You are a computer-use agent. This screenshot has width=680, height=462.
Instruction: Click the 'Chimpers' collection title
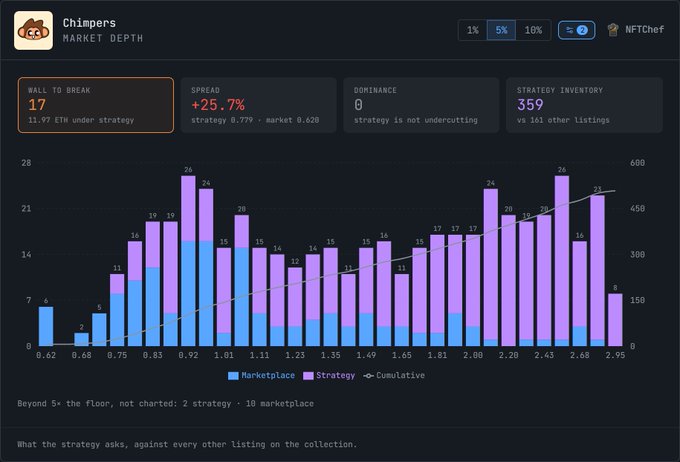89,23
